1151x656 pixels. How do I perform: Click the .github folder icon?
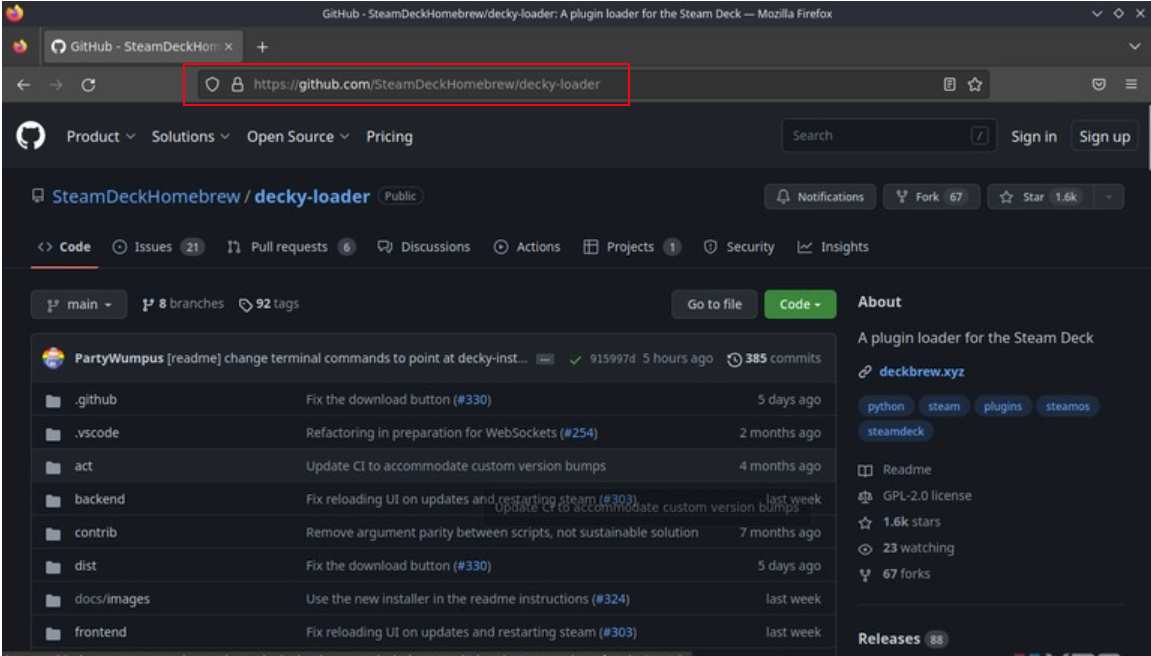click(53, 401)
